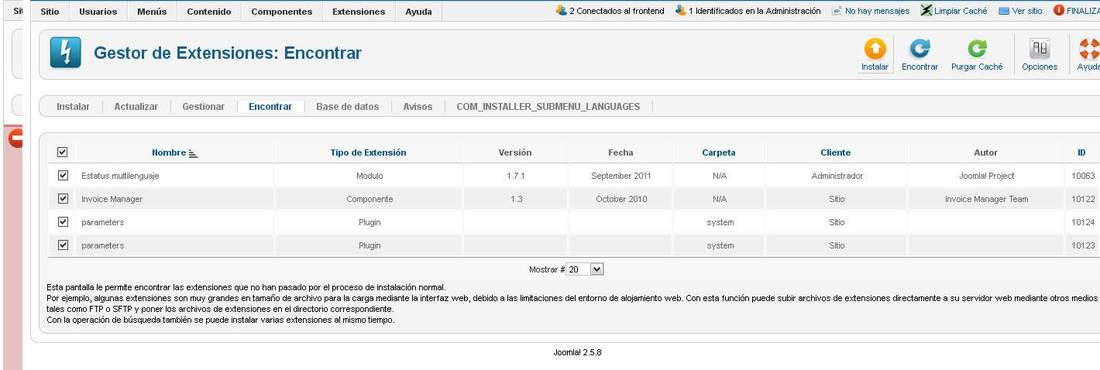Open the Menús menu
This screenshot has width=1100, height=370.
[152, 12]
